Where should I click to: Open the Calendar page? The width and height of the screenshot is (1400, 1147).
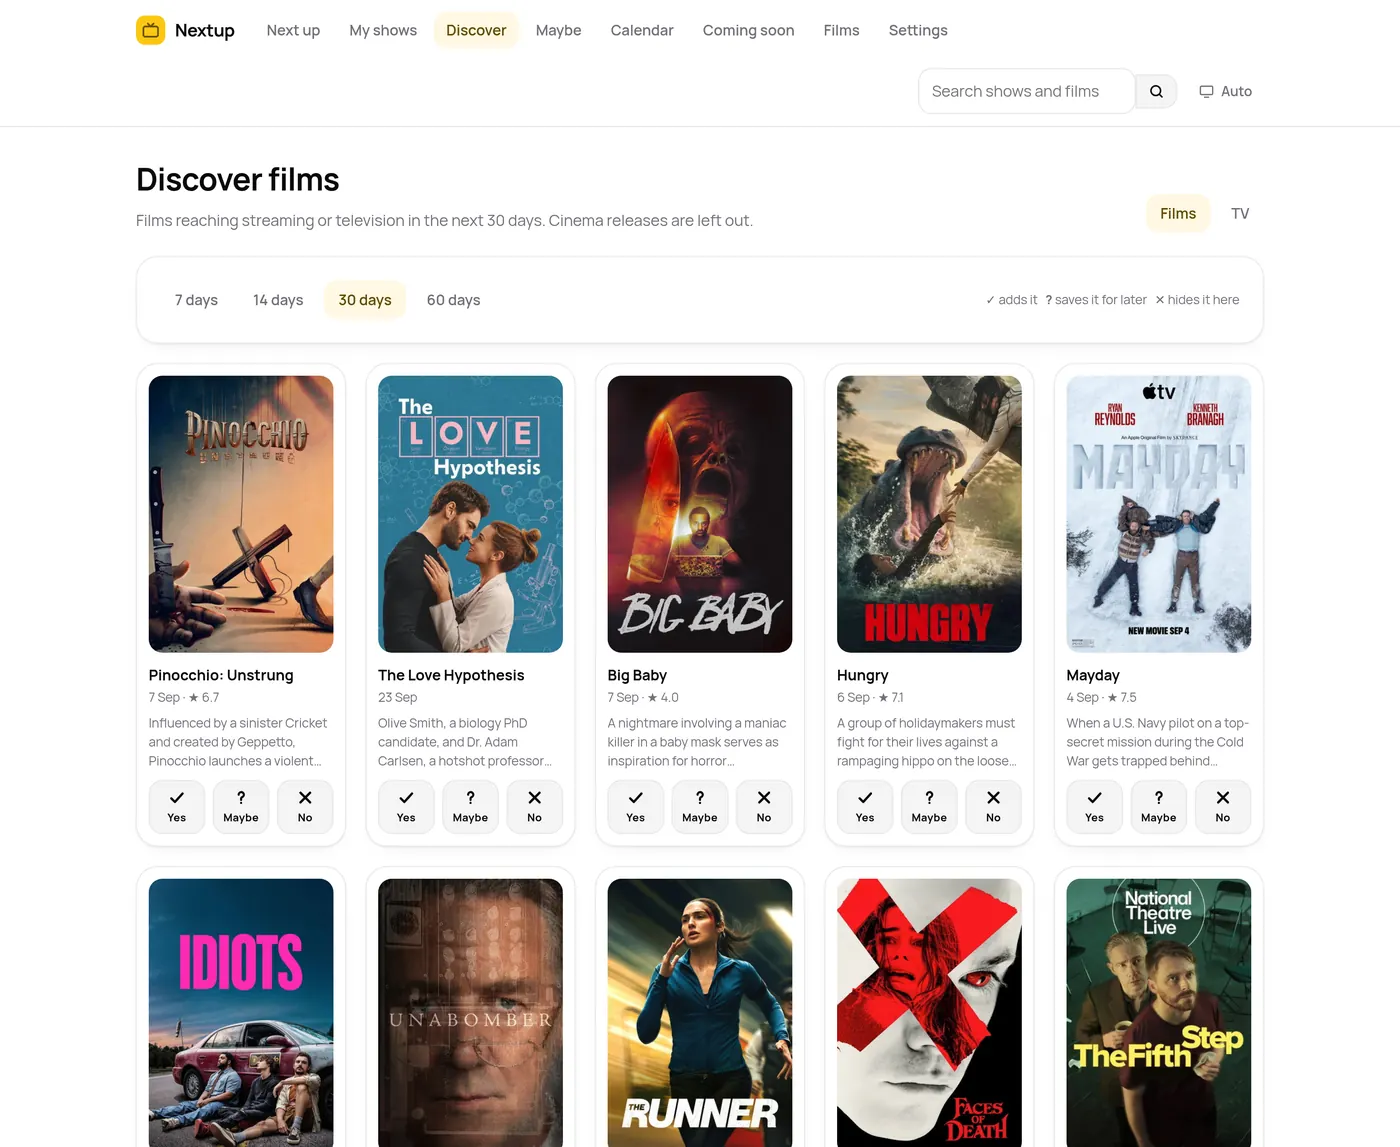click(x=642, y=30)
